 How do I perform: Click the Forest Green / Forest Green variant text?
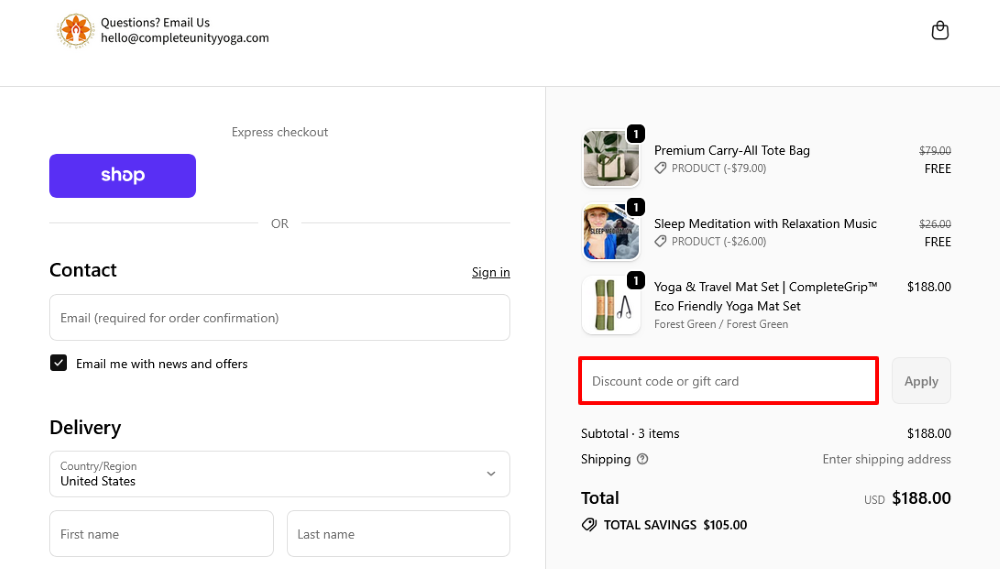pyautogui.click(x=721, y=324)
